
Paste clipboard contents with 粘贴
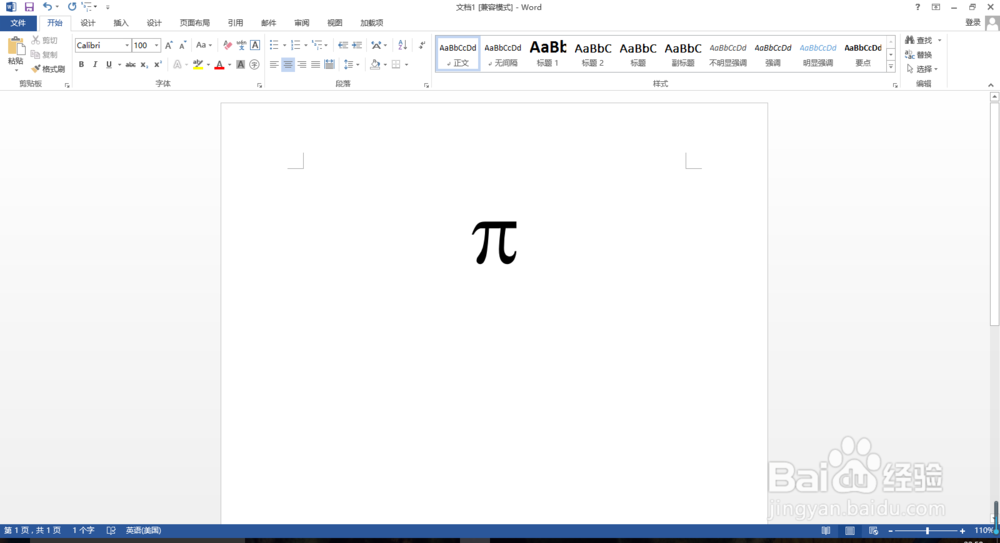15,52
